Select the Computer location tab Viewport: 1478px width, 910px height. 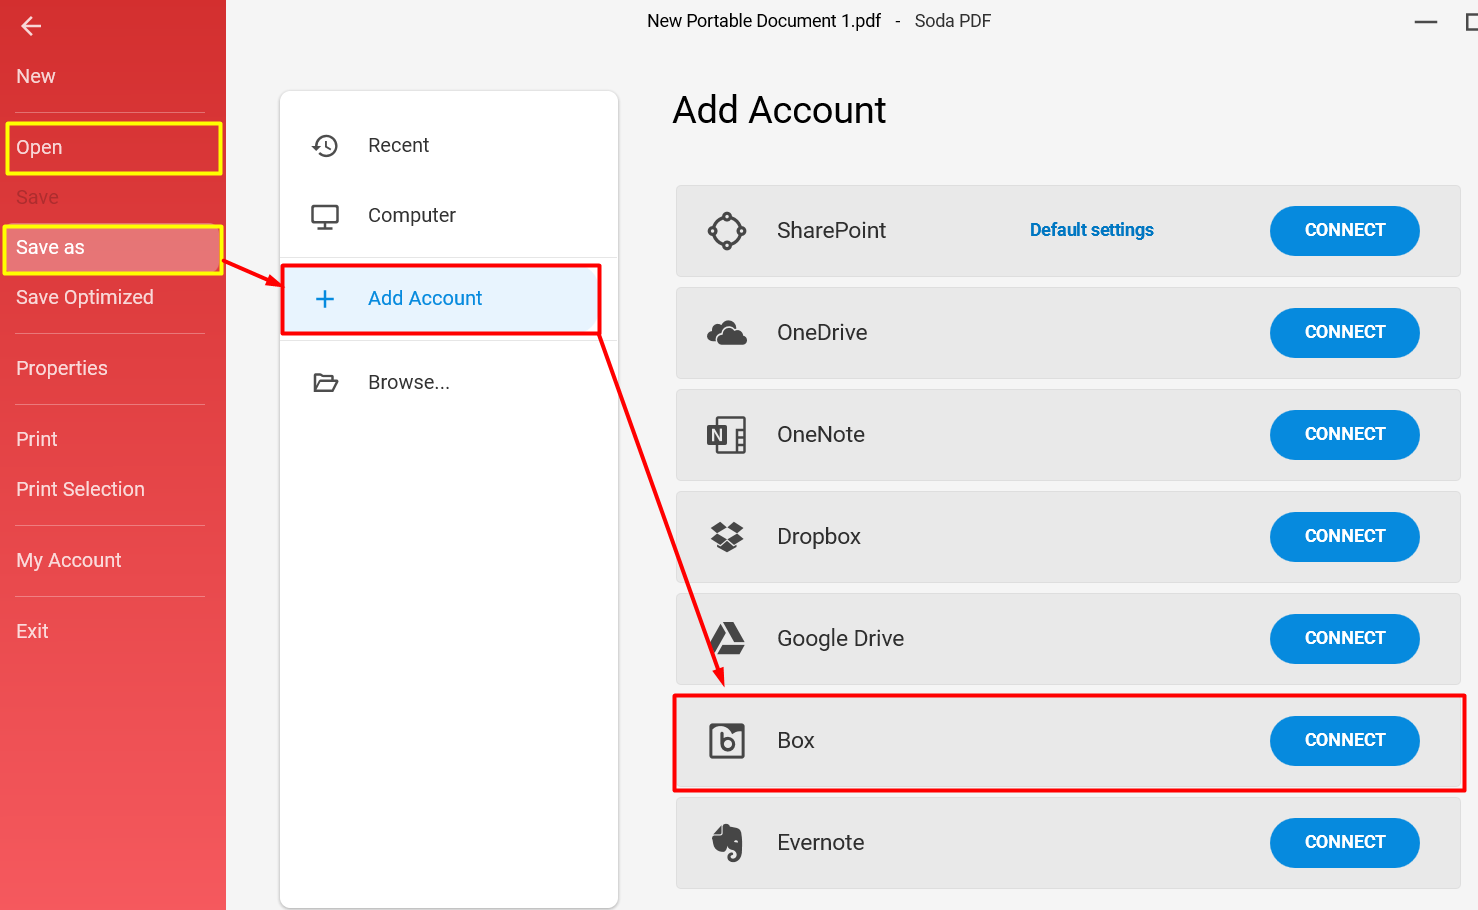click(449, 216)
